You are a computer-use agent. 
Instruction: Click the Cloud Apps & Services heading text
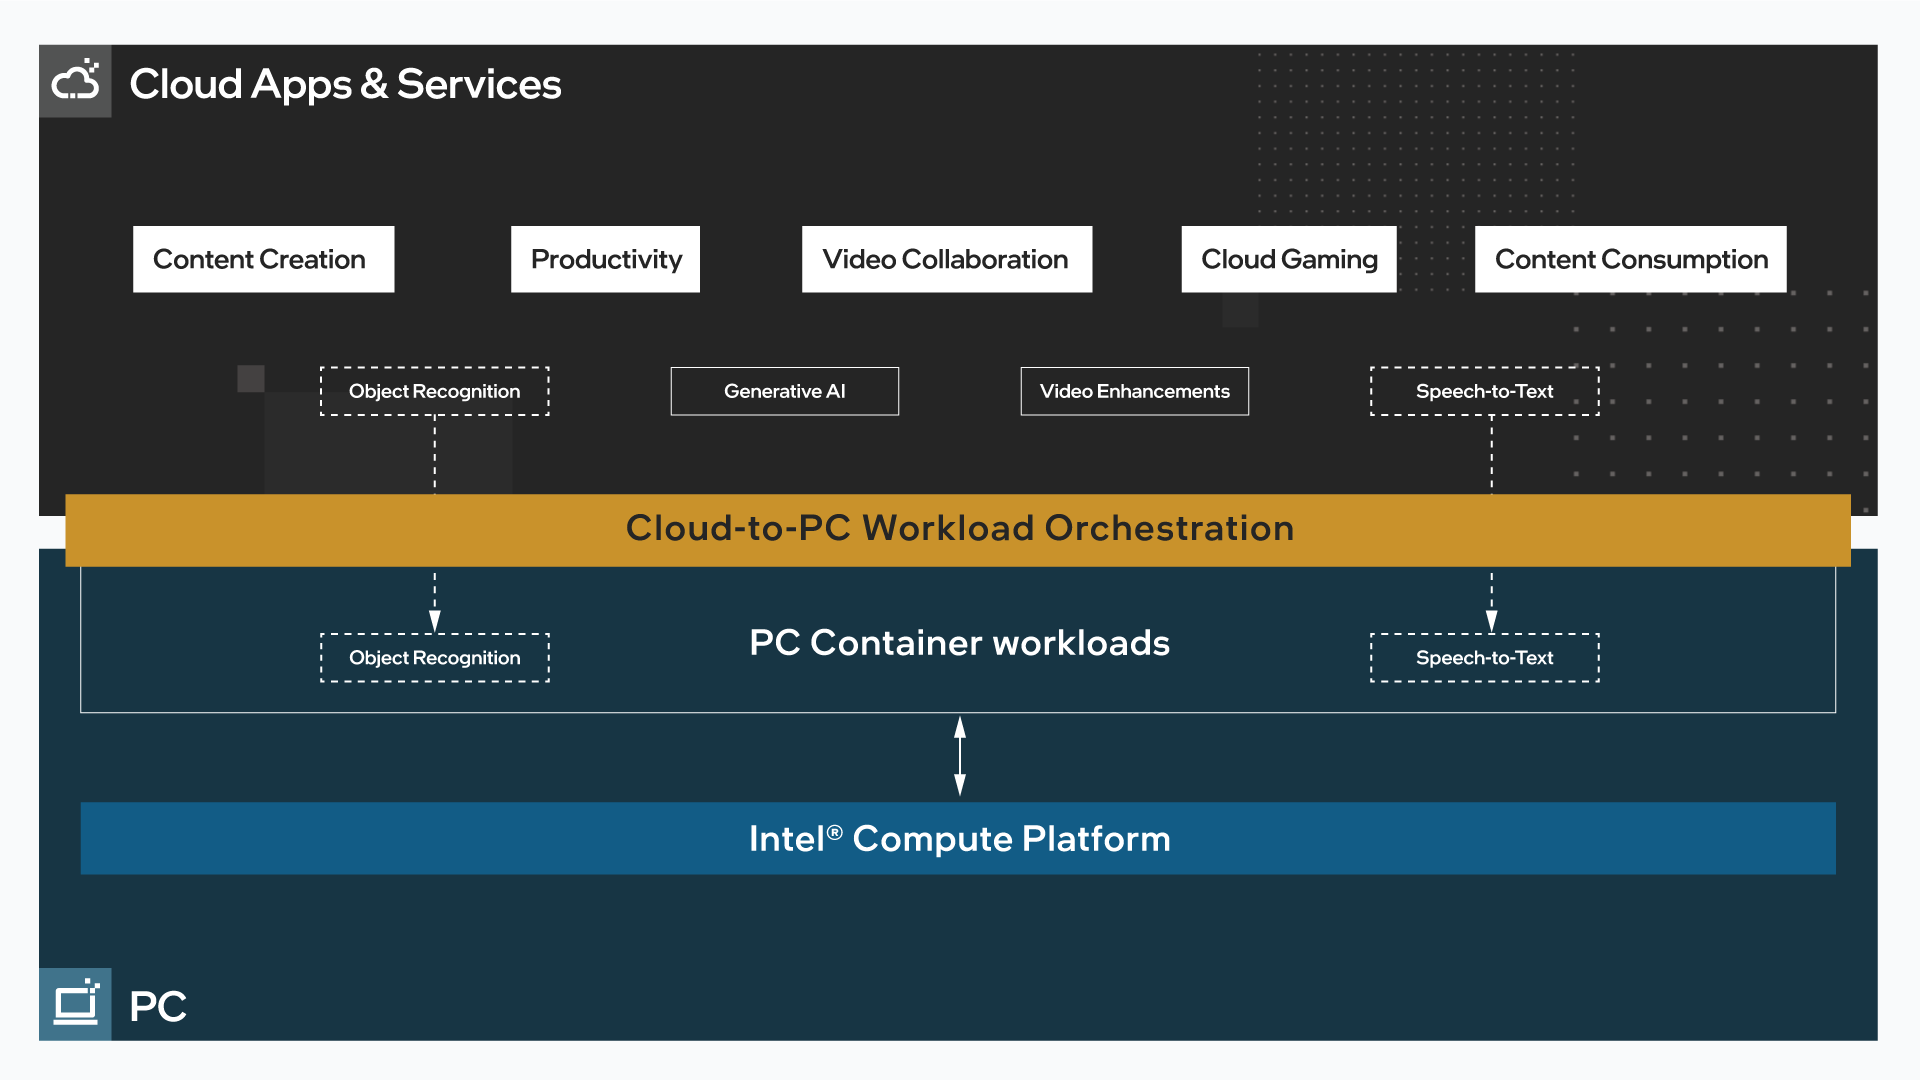345,84
